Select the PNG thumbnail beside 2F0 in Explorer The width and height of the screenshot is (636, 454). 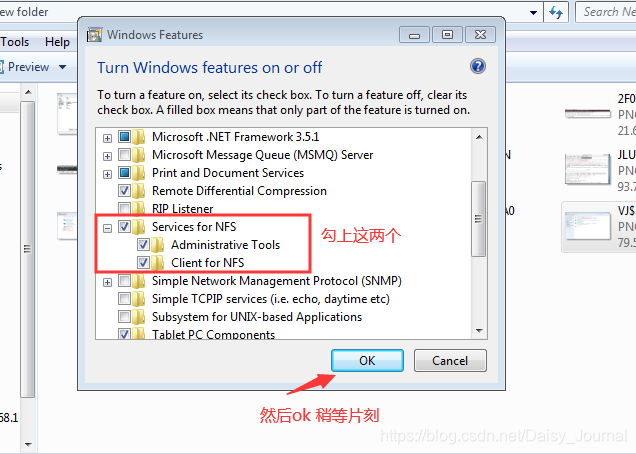tap(587, 114)
